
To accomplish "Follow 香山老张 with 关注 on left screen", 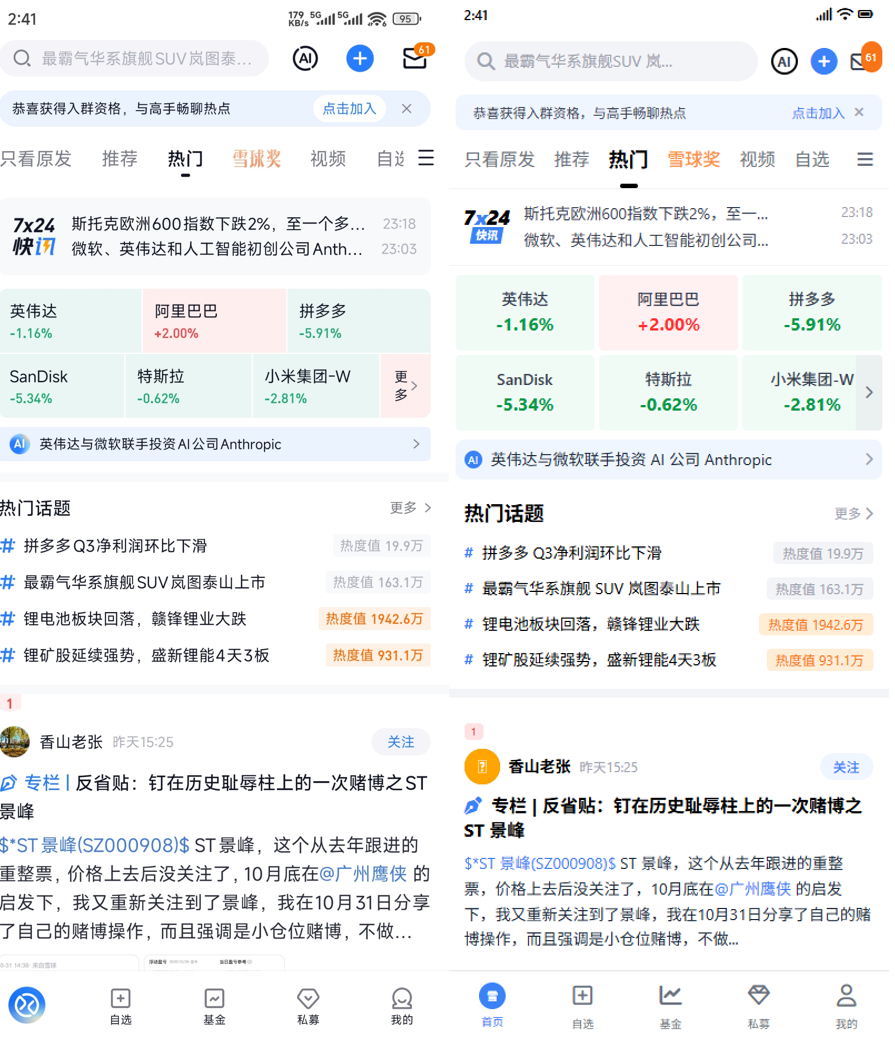I will (x=401, y=742).
